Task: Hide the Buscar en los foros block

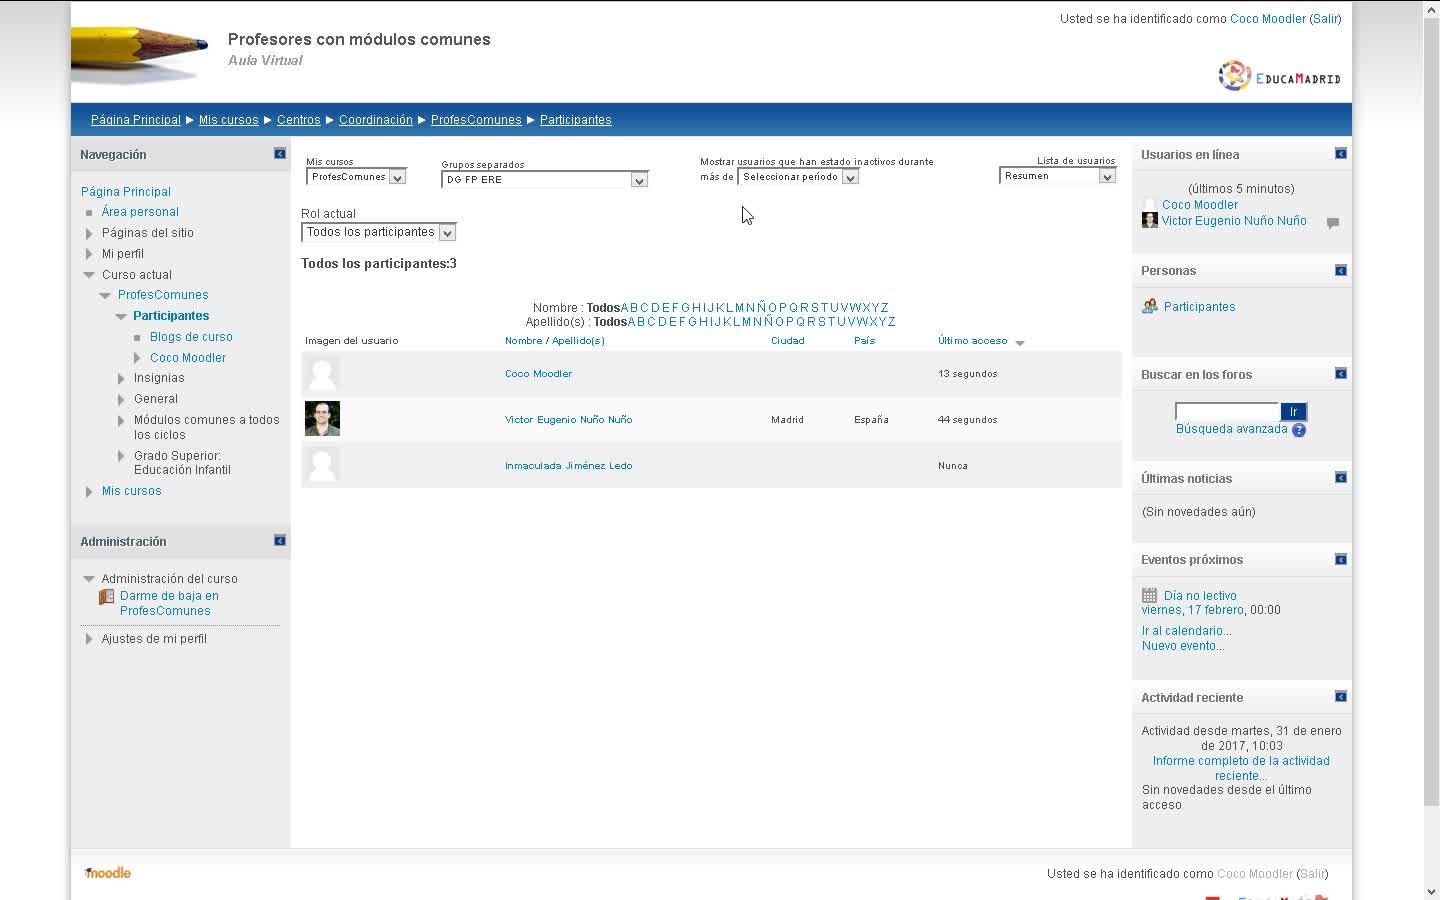Action: tap(1341, 373)
